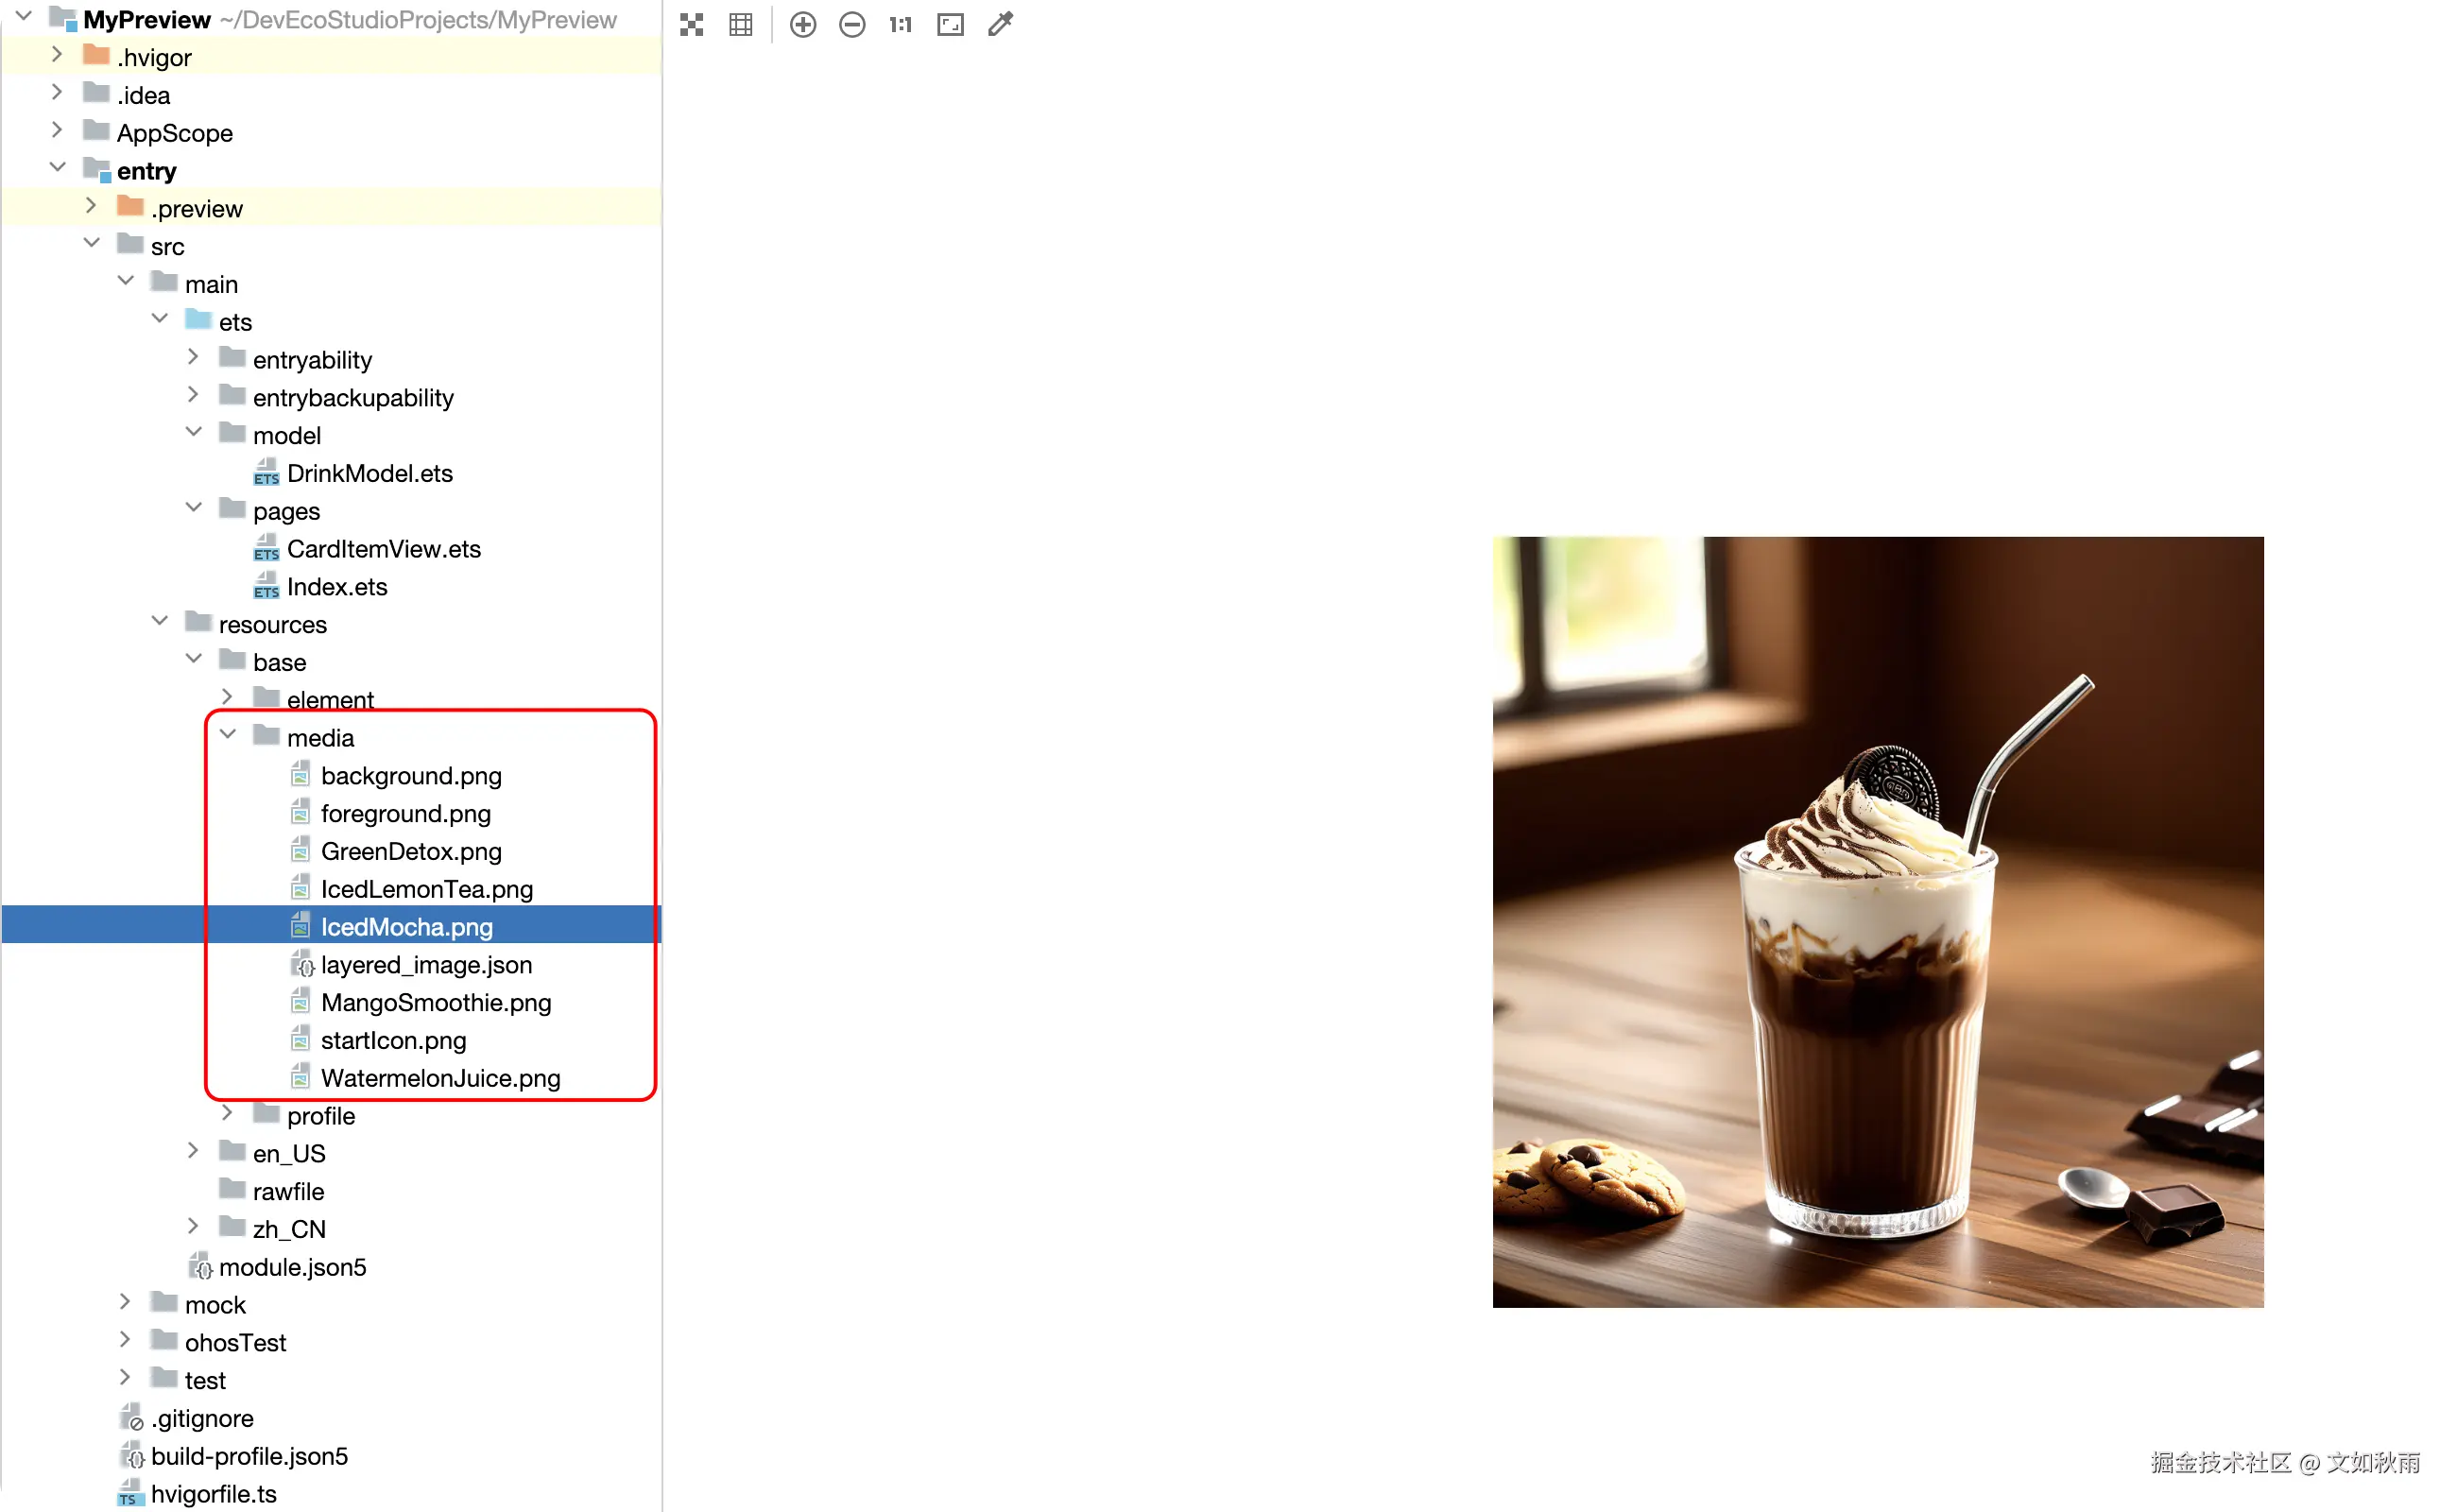Click the fit zoom to window icon

950,24
